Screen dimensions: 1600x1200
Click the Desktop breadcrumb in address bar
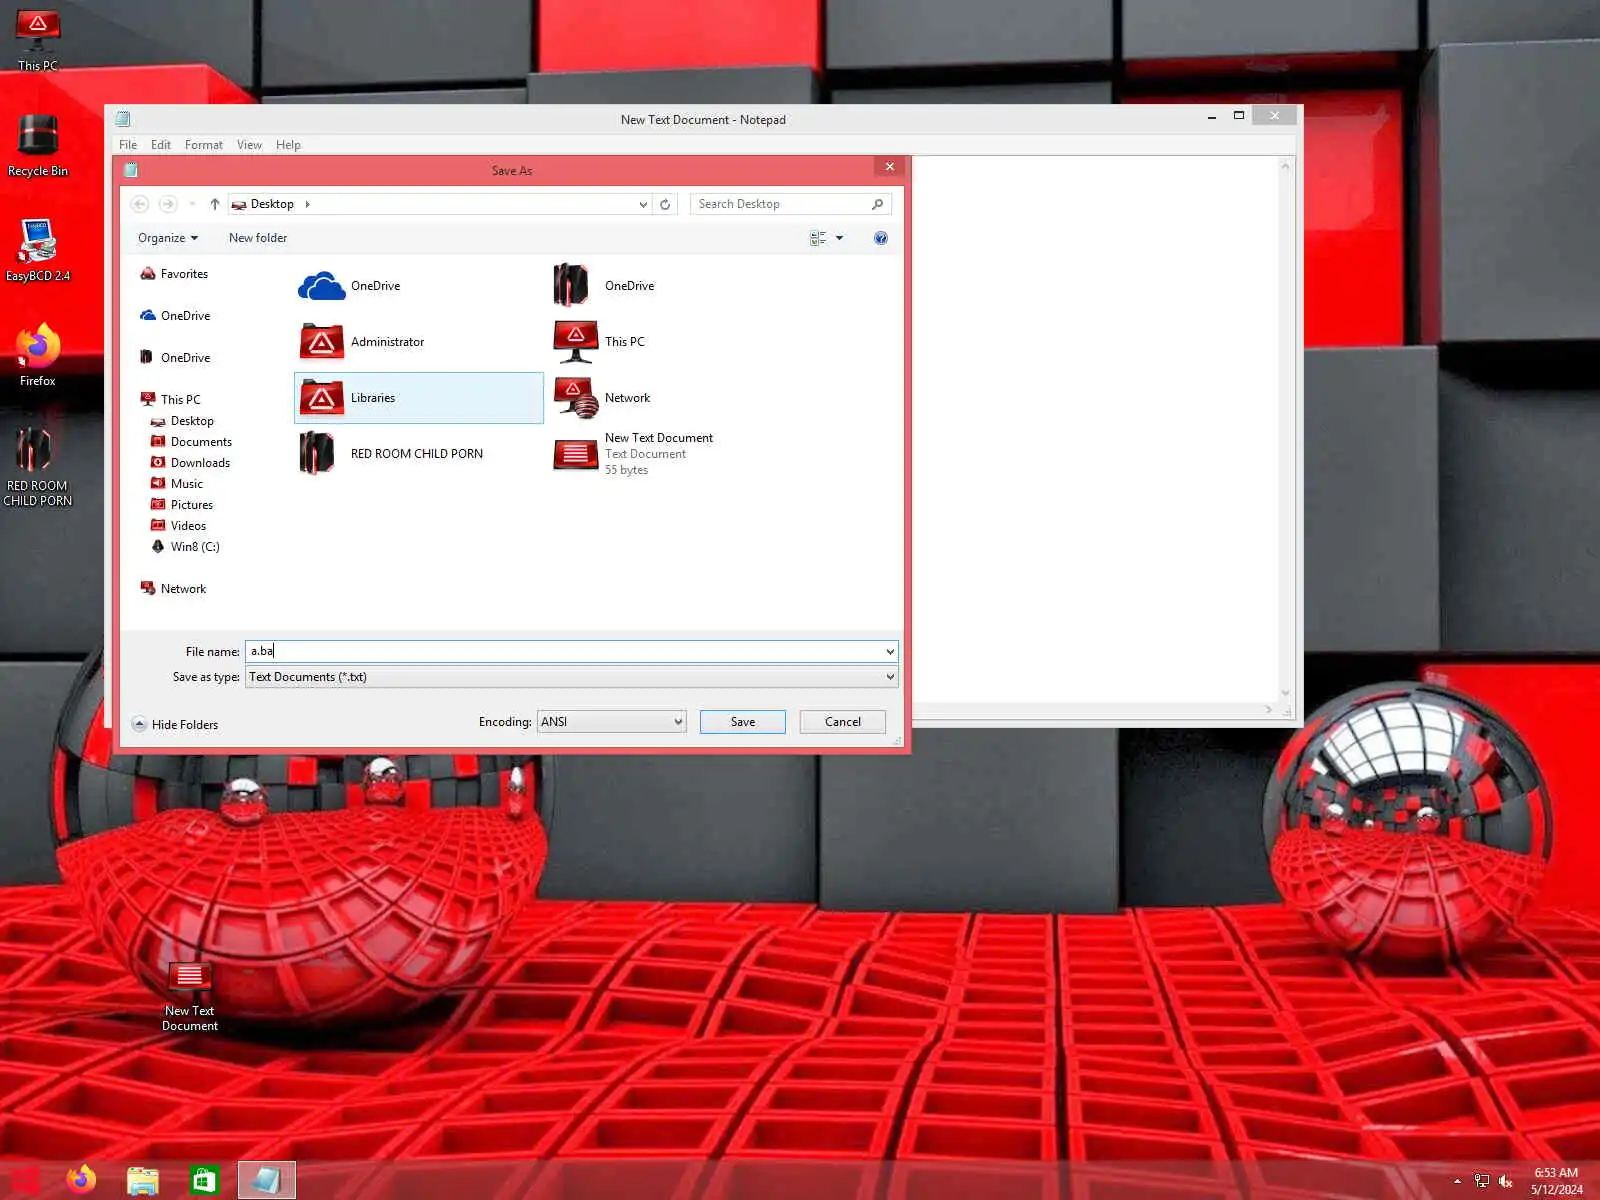[x=272, y=204]
